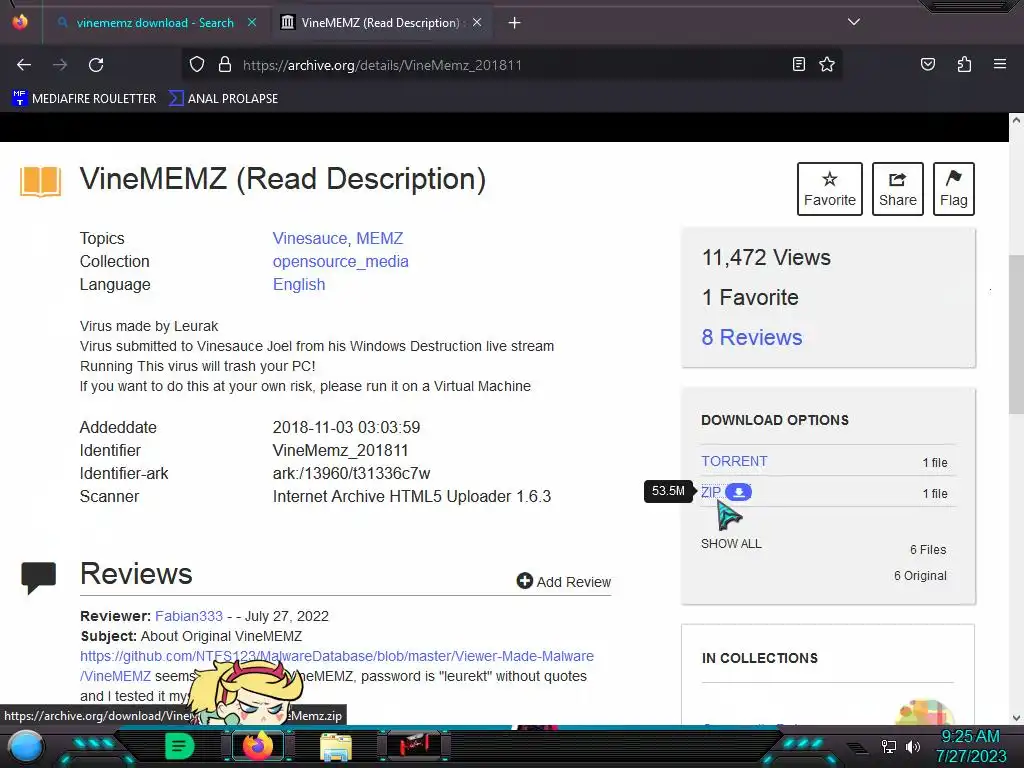Screen dimensions: 1024x768
Task: Click the ZIP download link
Action: (x=711, y=492)
